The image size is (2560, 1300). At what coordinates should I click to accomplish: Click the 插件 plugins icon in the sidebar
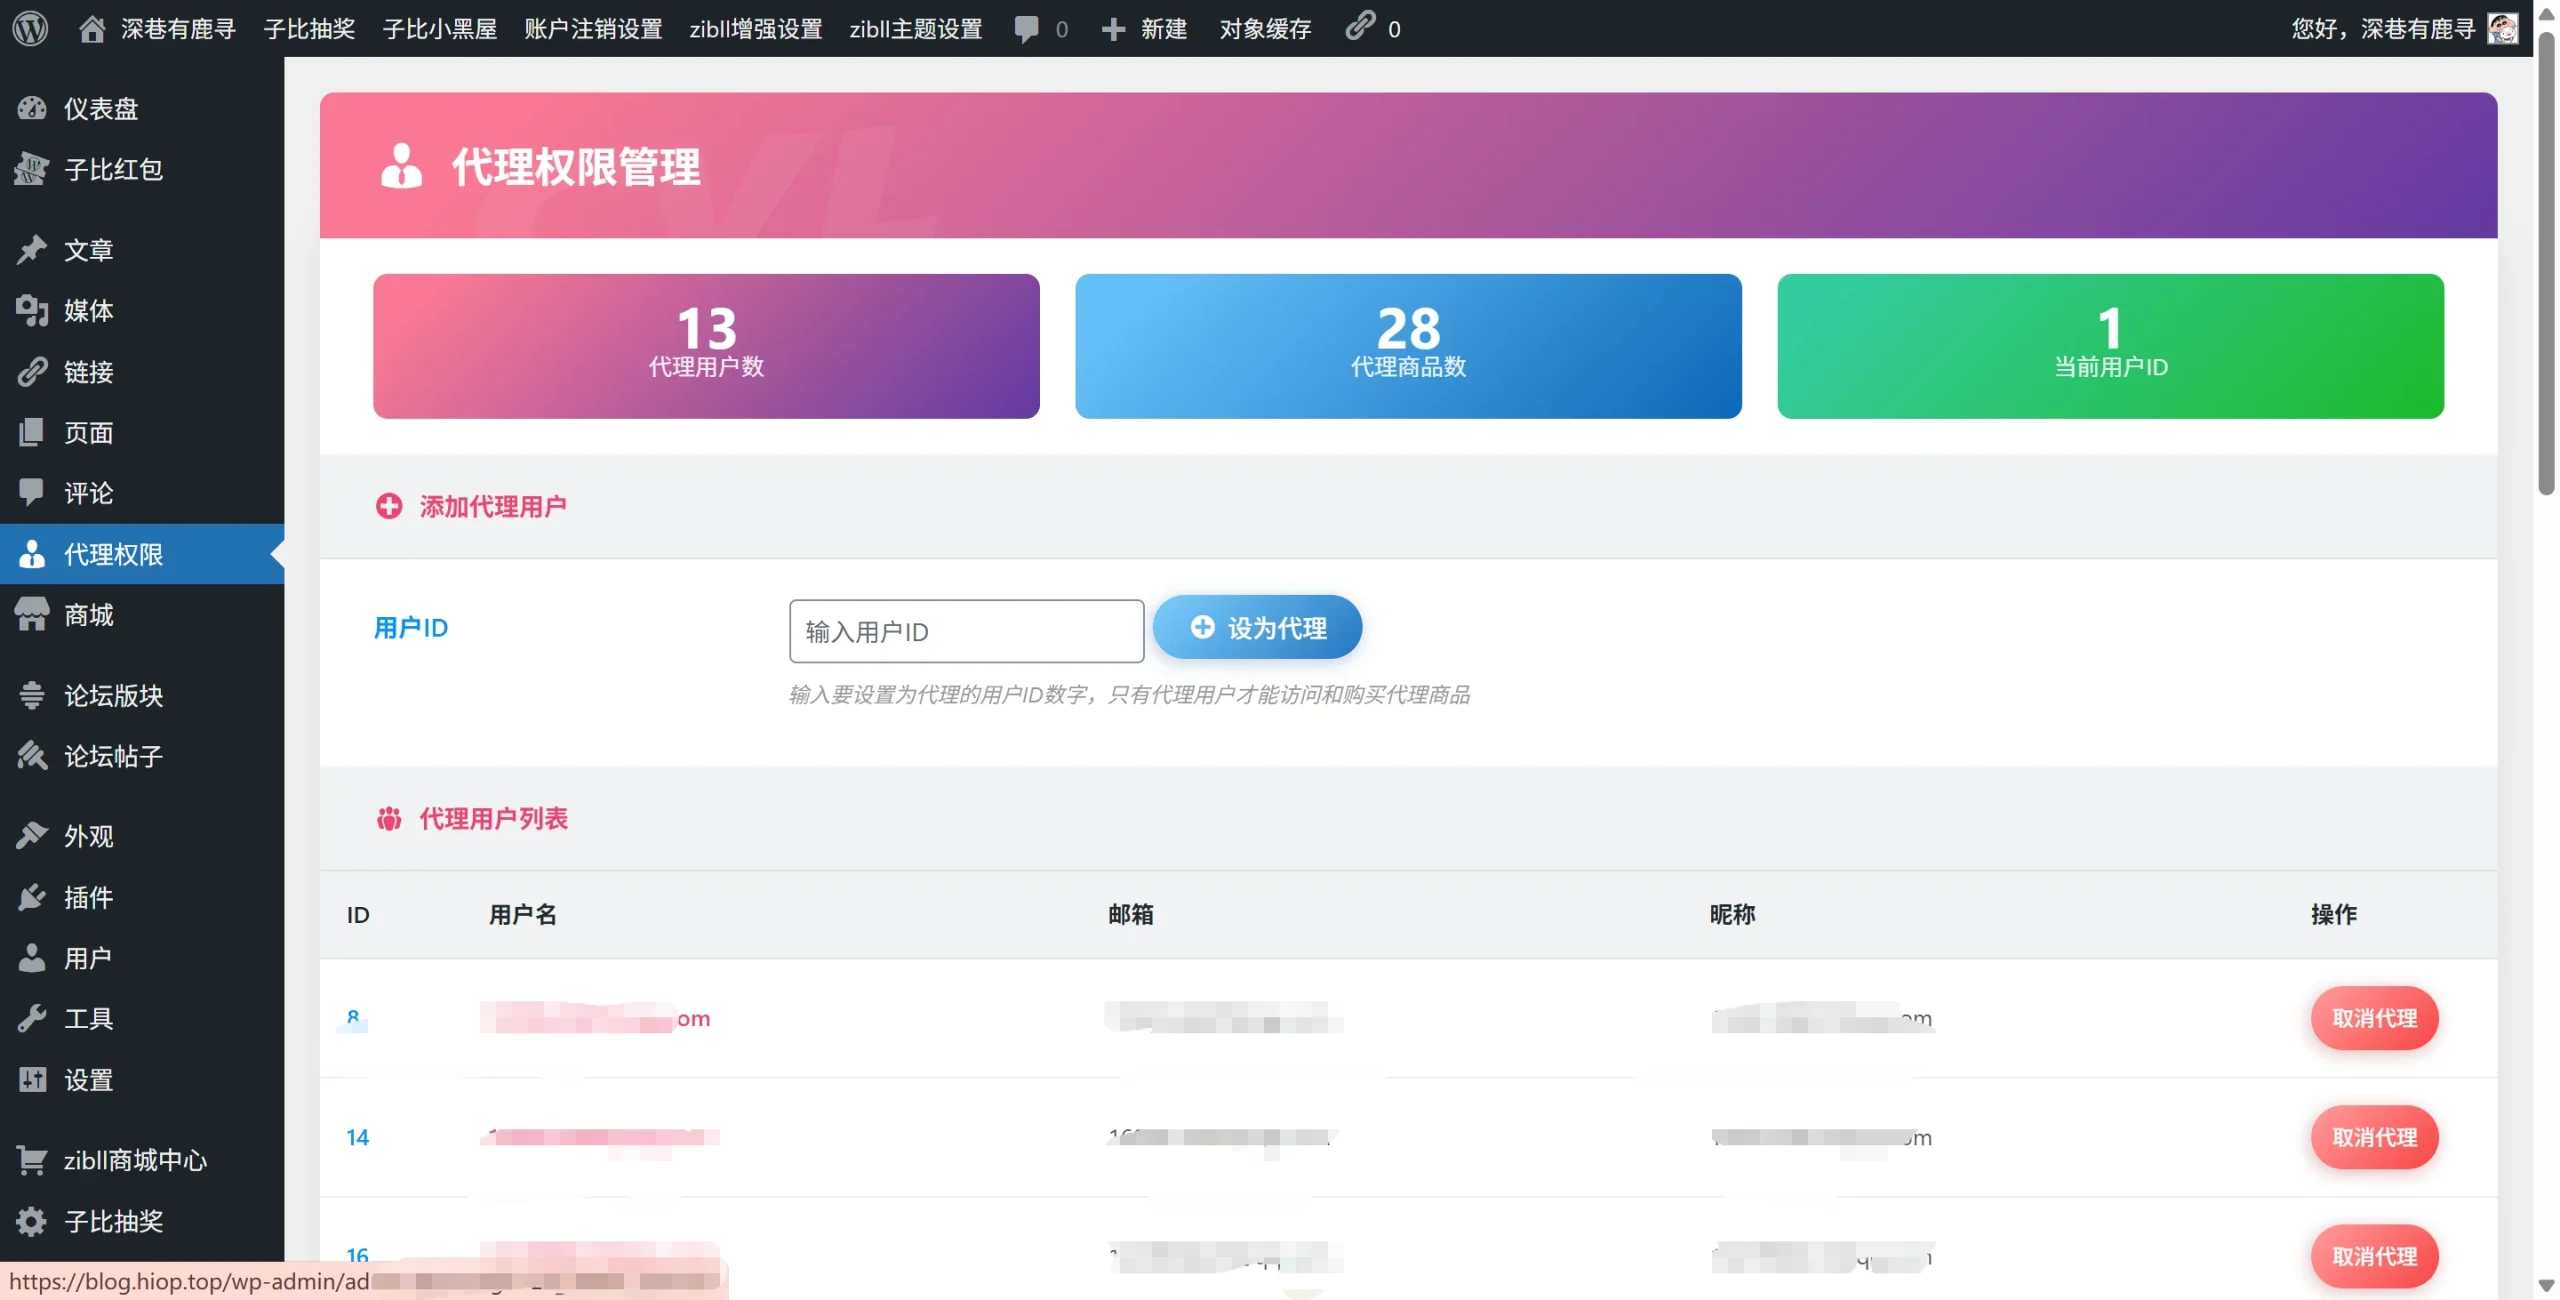pyautogui.click(x=32, y=897)
